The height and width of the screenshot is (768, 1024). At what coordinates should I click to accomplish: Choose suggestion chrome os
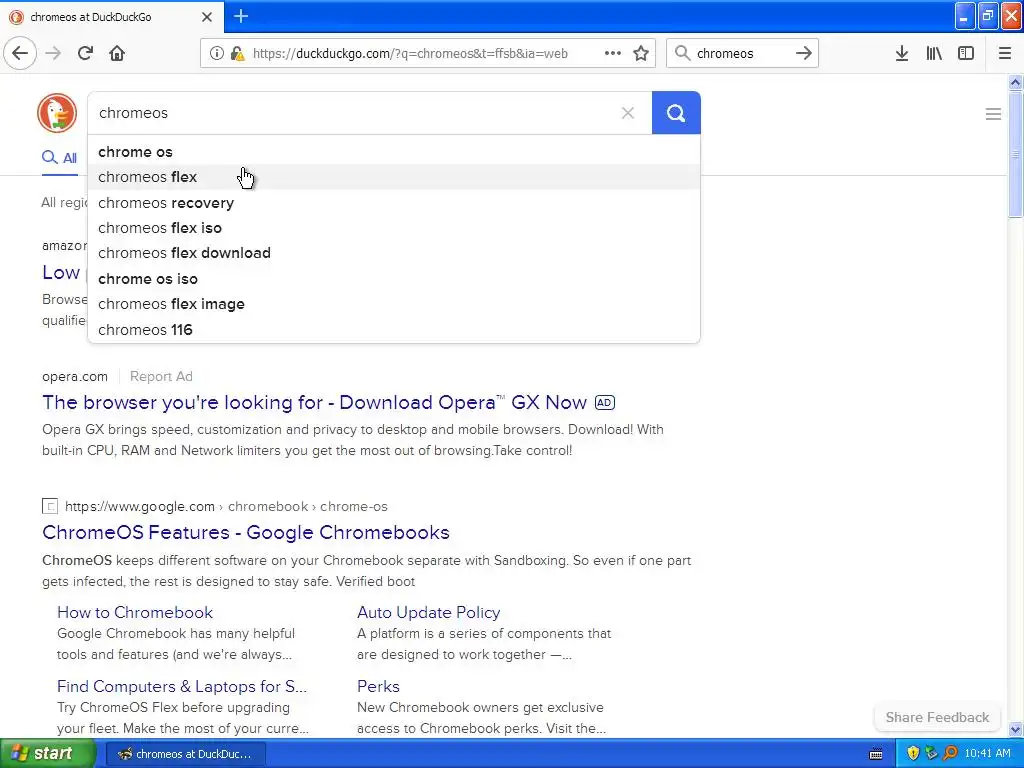pyautogui.click(x=394, y=152)
